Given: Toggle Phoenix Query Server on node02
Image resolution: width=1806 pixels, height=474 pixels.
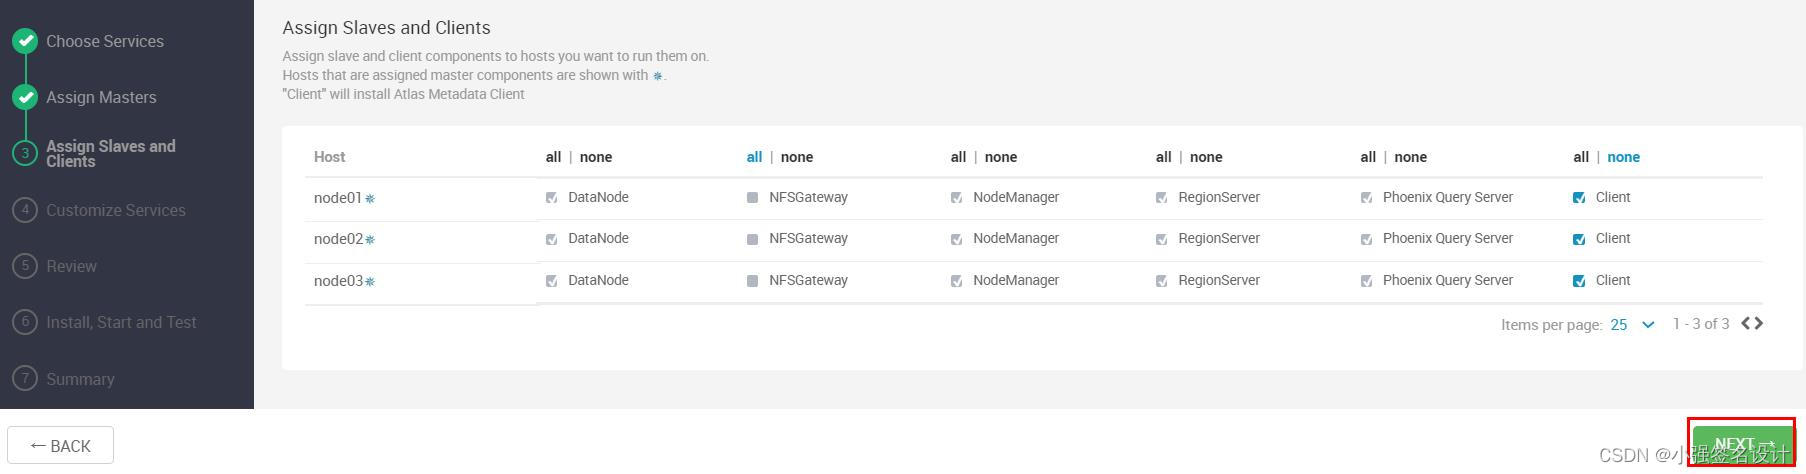Looking at the screenshot, I should tap(1366, 239).
